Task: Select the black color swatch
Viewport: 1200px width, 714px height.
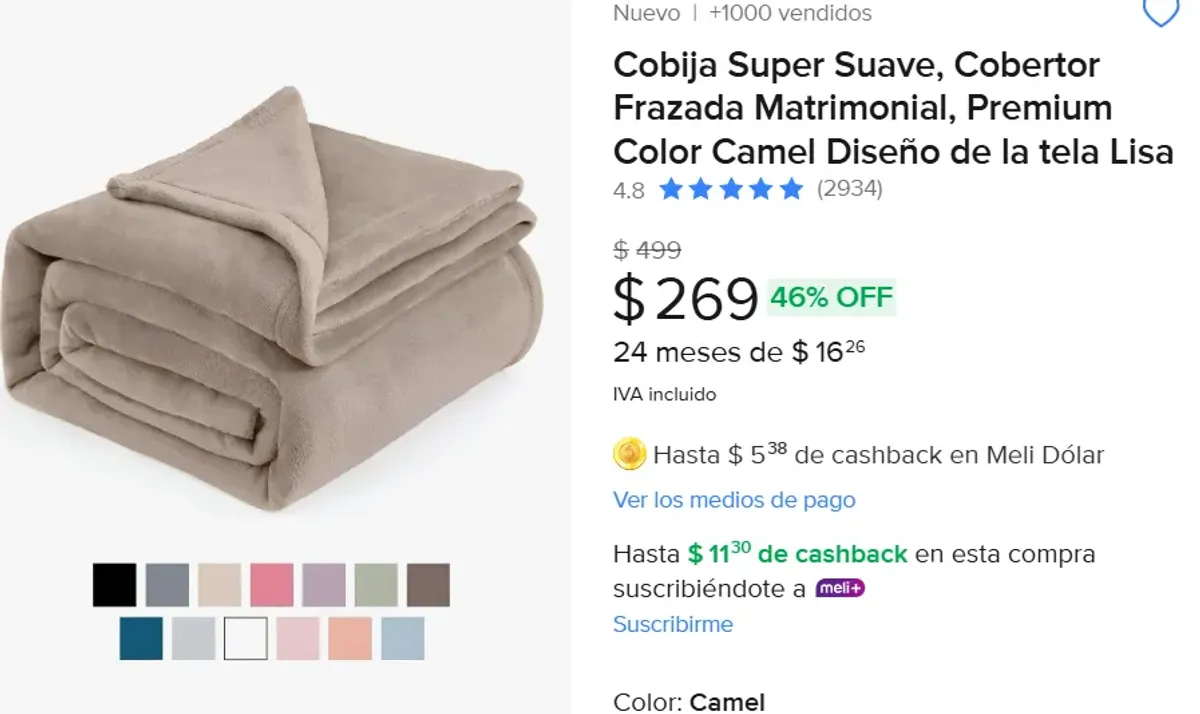Action: [x=115, y=585]
